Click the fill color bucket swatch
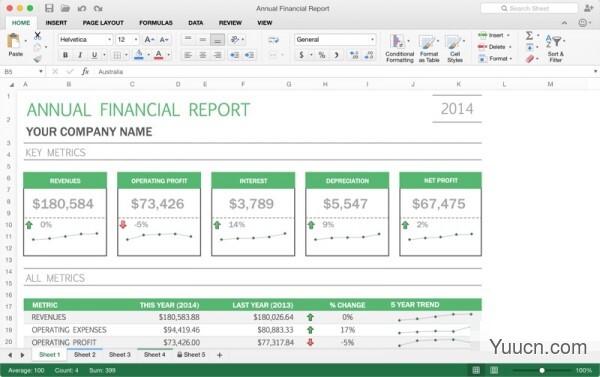 [x=139, y=55]
